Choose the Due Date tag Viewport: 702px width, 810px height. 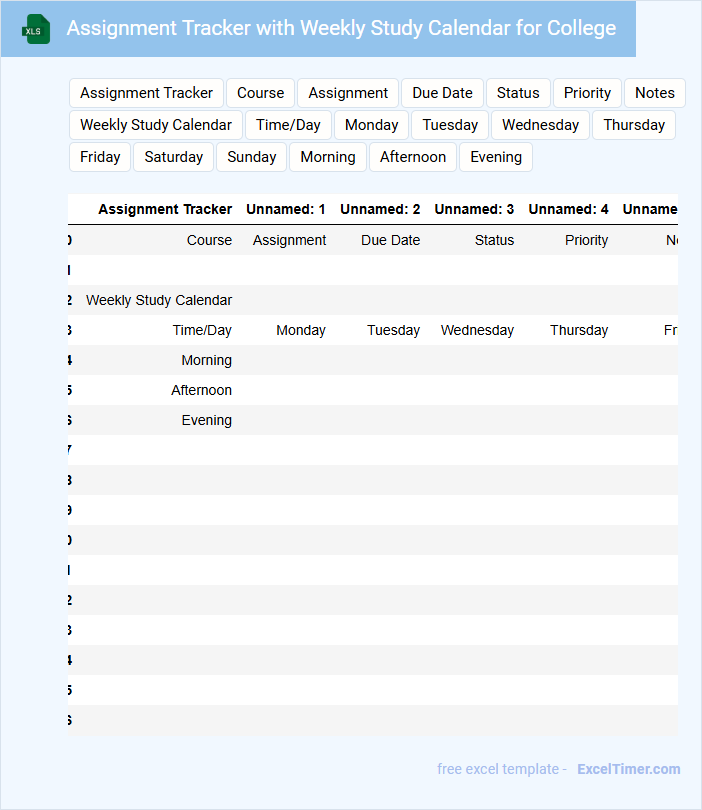(x=442, y=93)
